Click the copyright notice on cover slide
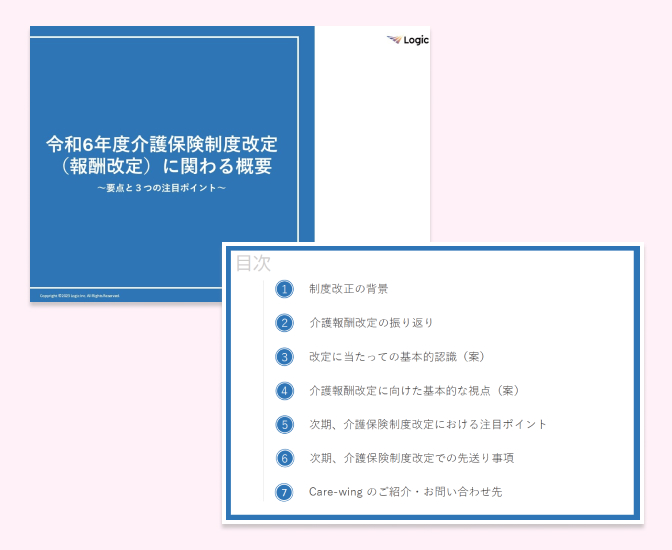672x550 pixels. (80, 295)
